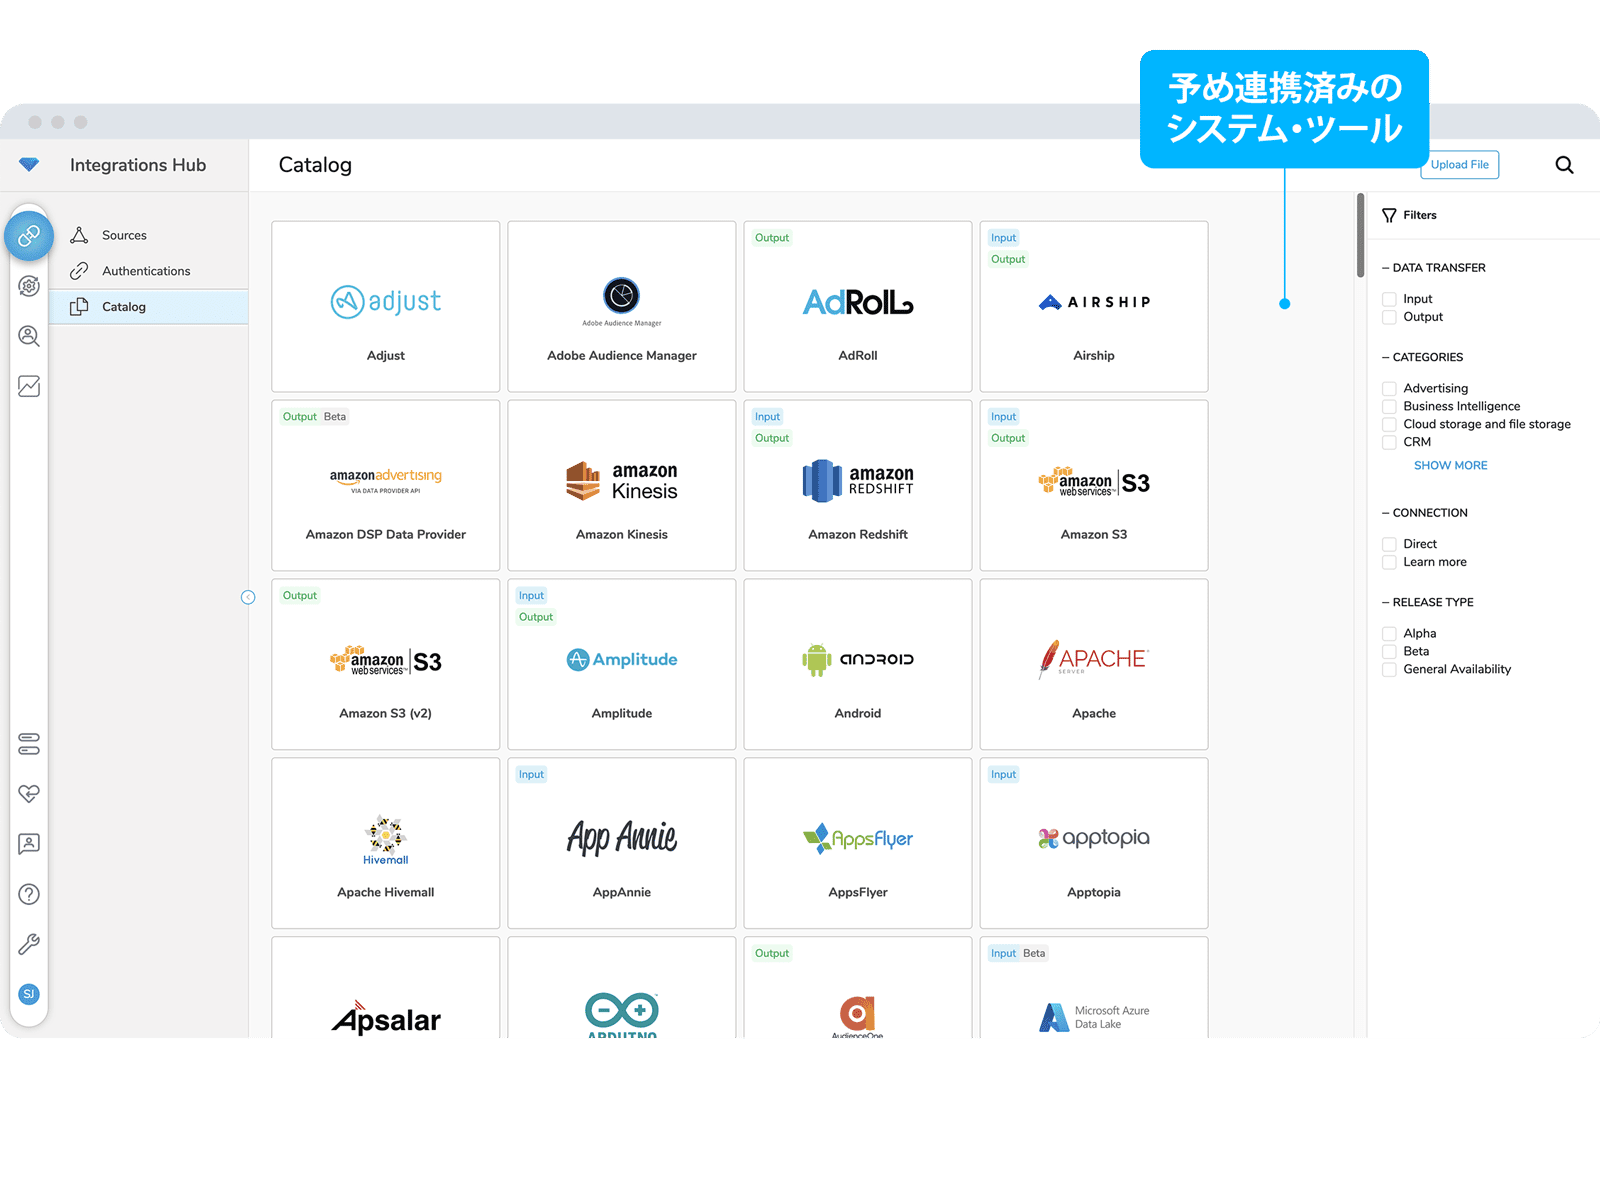The width and height of the screenshot is (1600, 1177).
Task: Click the gear settings icon in left rail
Action: (29, 286)
